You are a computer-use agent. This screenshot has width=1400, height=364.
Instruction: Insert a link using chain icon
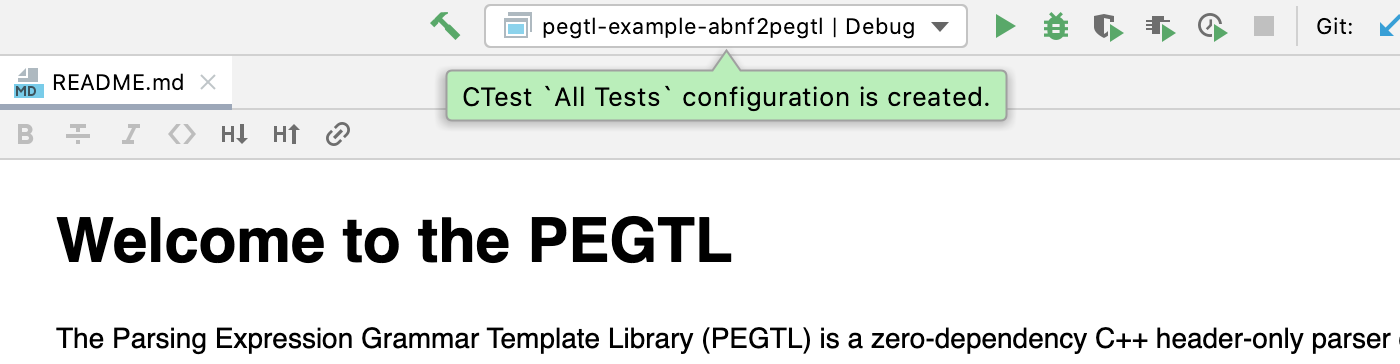coord(338,134)
